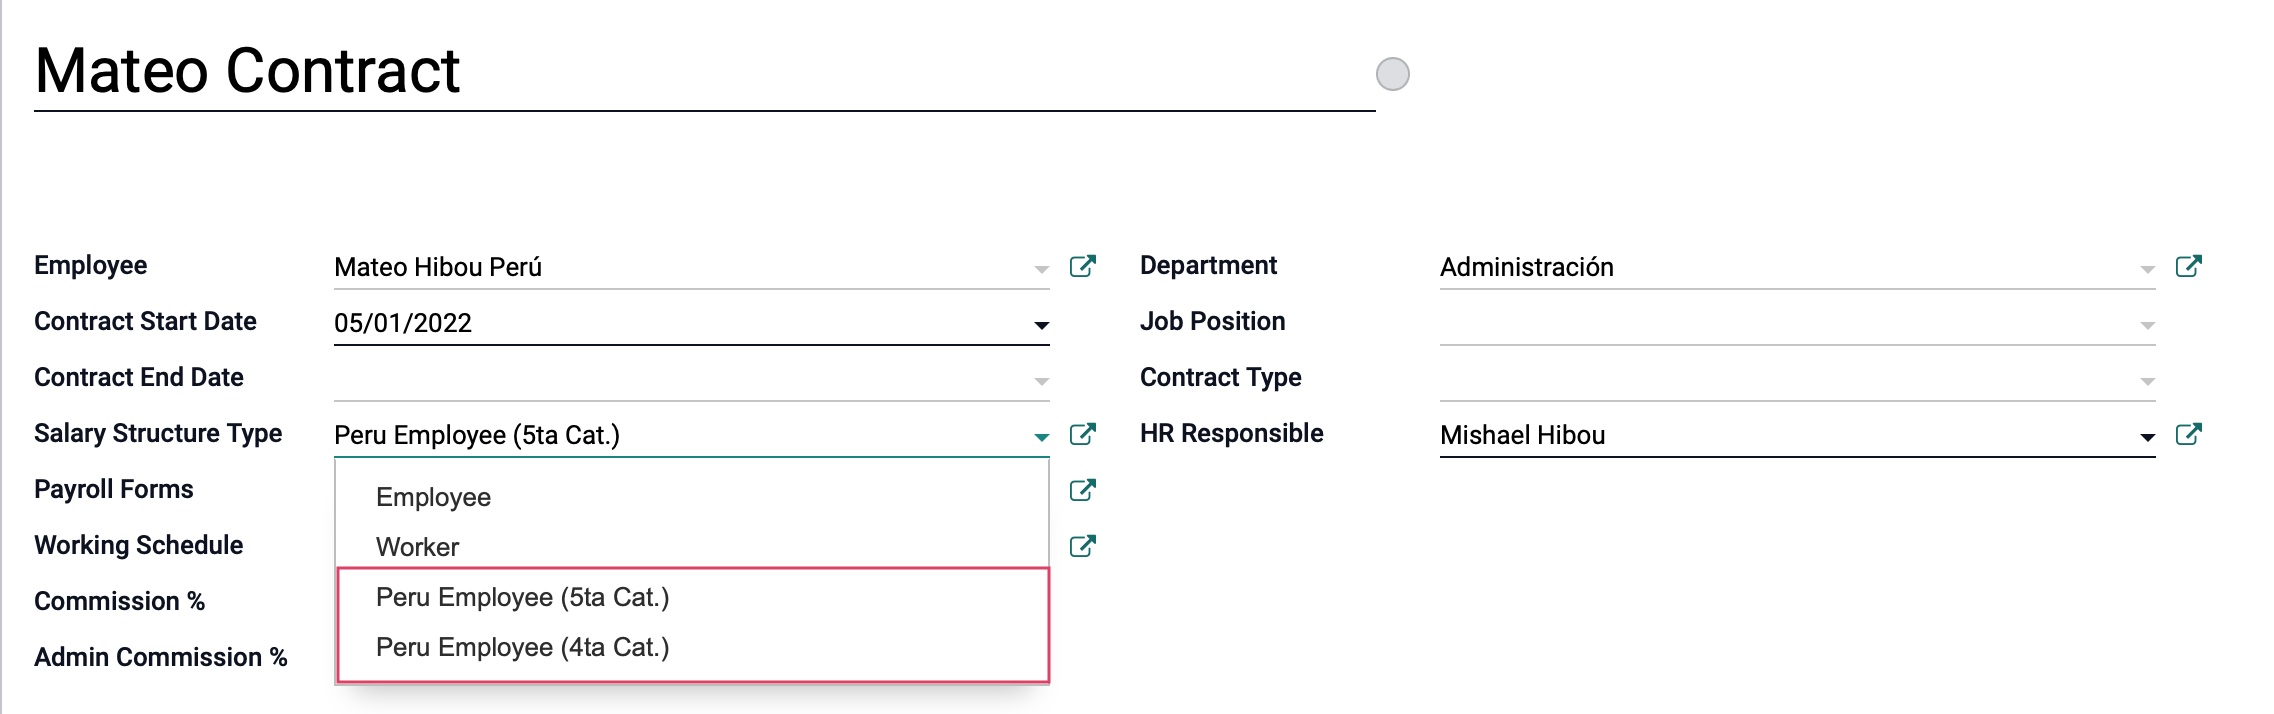Expand the Job Position dropdown arrow
This screenshot has height=714, width=2274.
pyautogui.click(x=2147, y=325)
